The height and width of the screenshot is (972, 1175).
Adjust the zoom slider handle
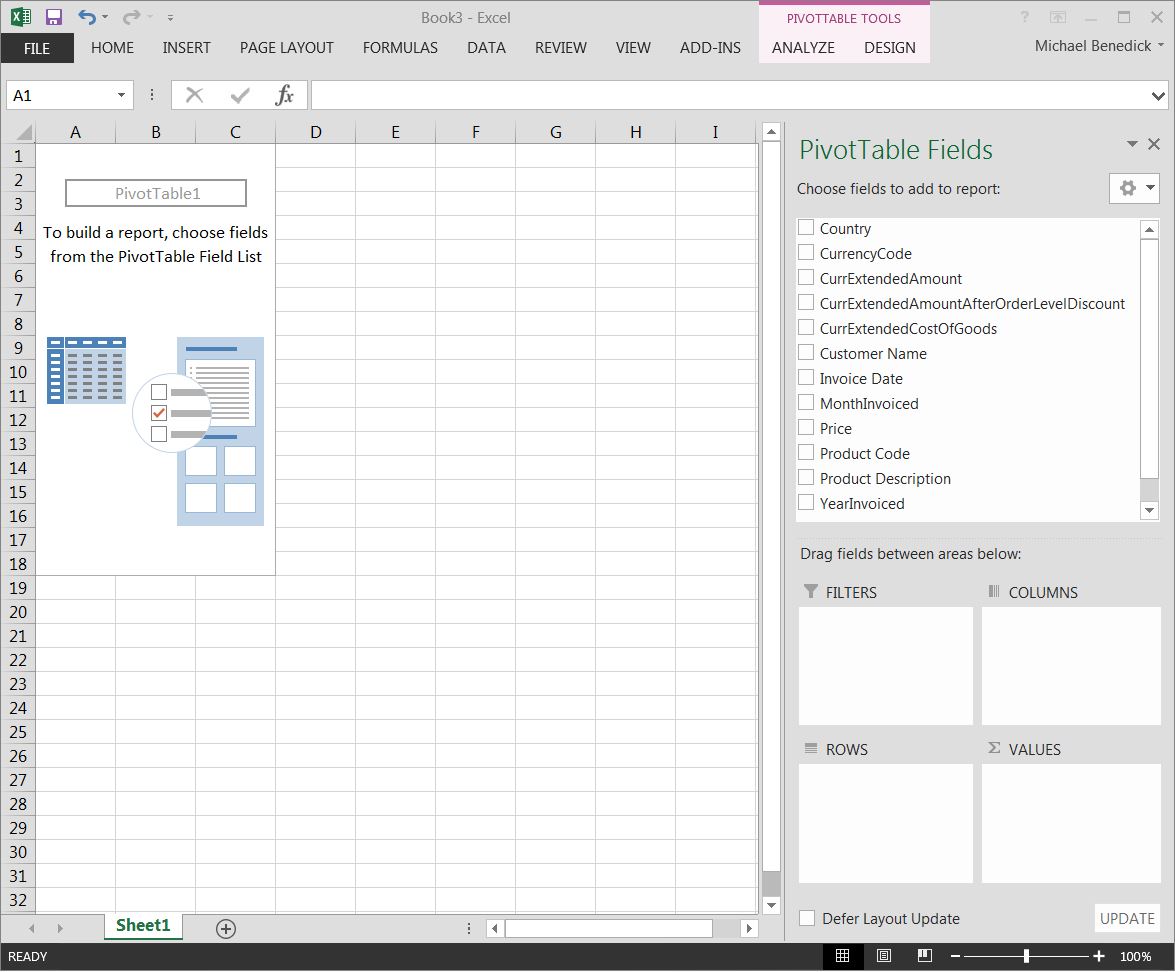pyautogui.click(x=1026, y=956)
